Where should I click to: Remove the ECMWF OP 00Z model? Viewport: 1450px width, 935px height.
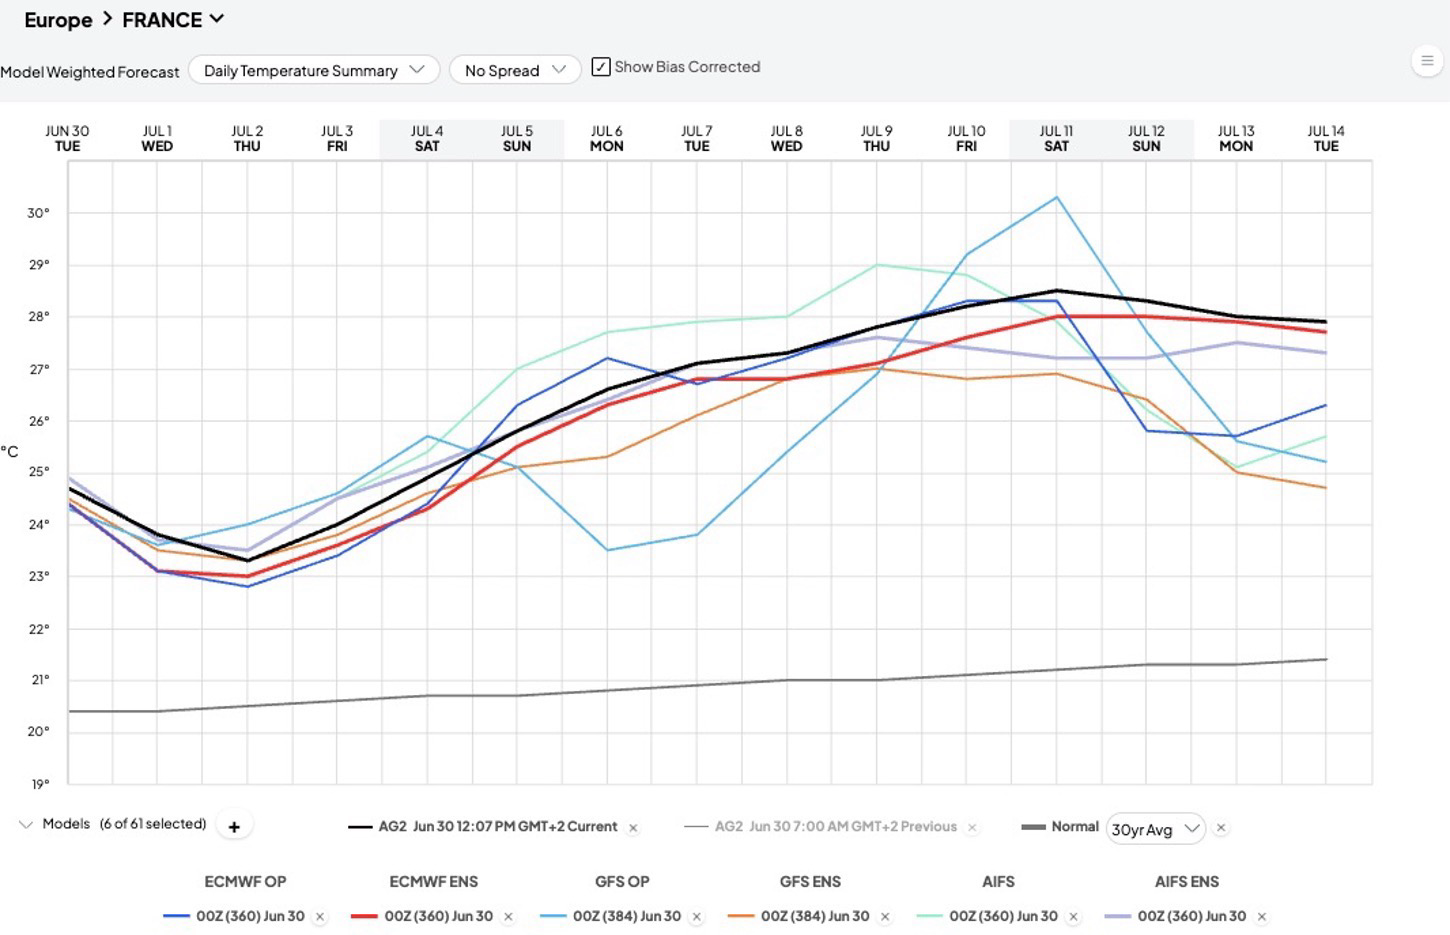point(320,917)
